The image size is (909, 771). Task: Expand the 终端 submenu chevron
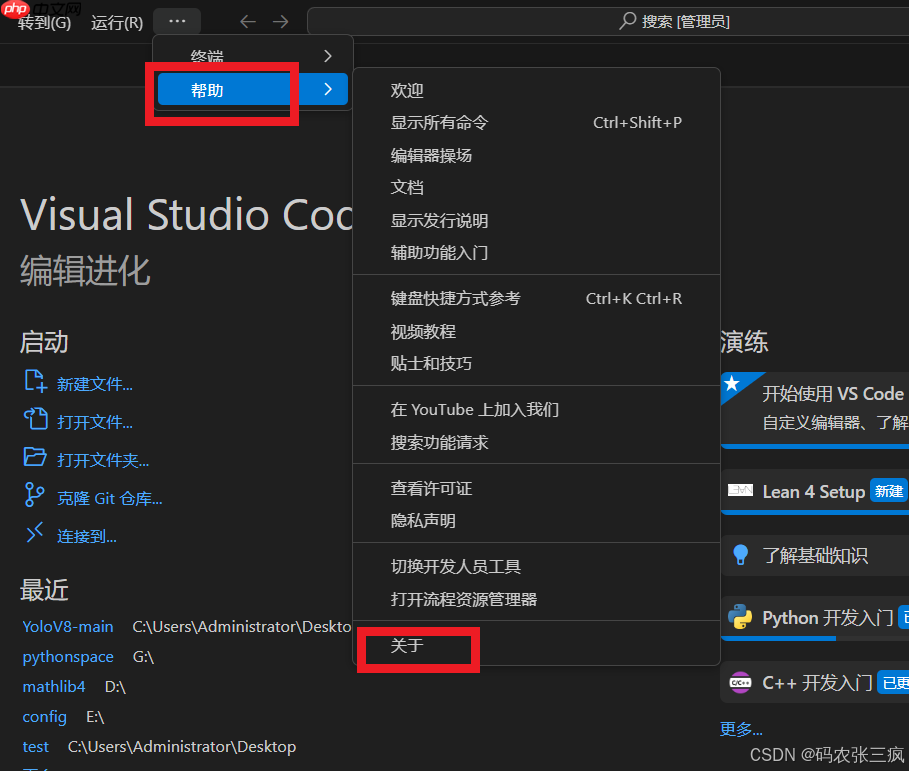pyautogui.click(x=328, y=57)
